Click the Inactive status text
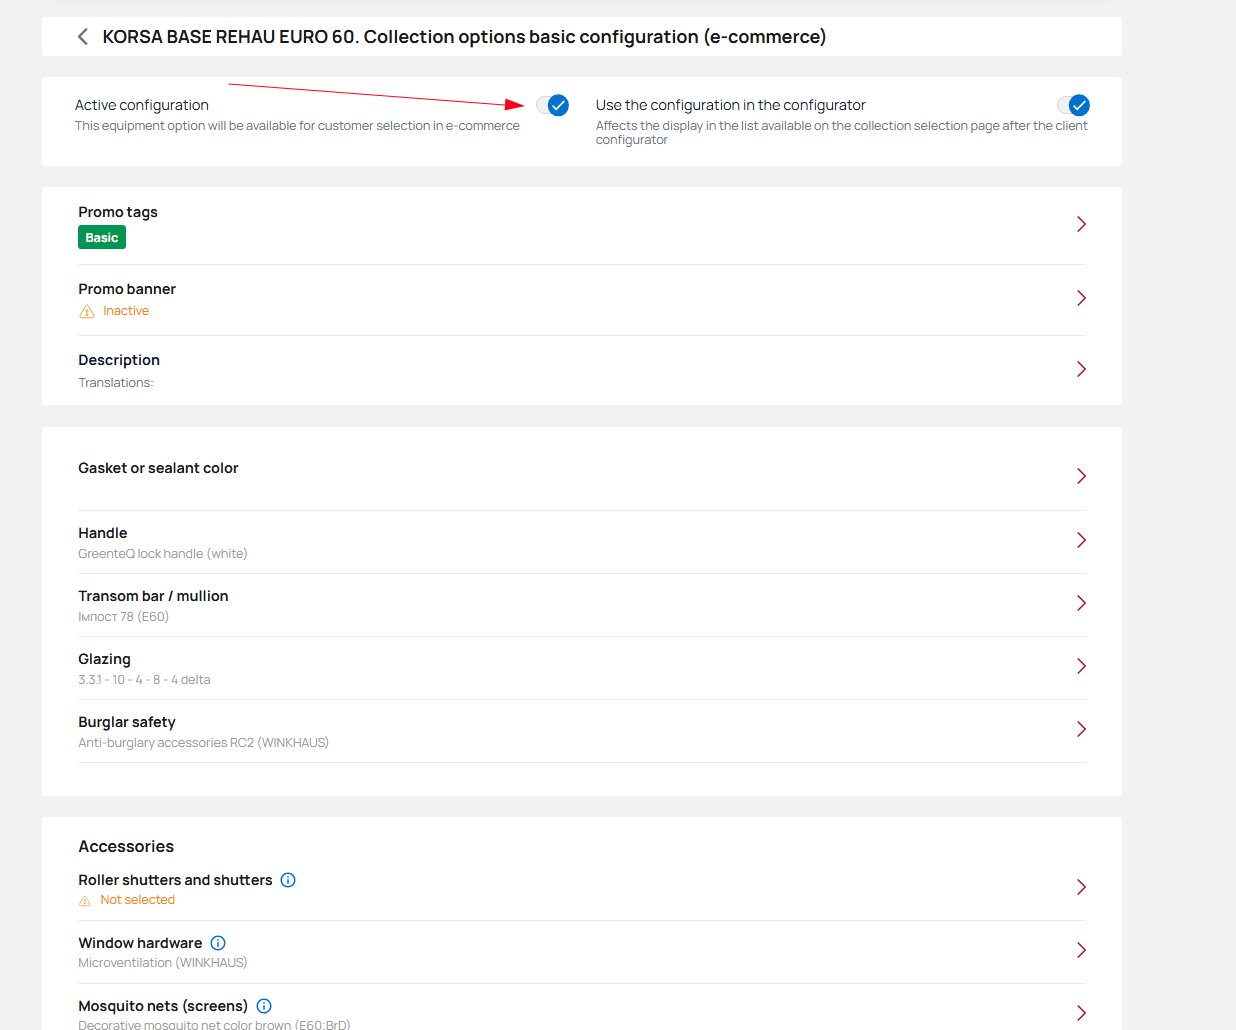Viewport: 1236px width, 1030px height. pyautogui.click(x=126, y=311)
